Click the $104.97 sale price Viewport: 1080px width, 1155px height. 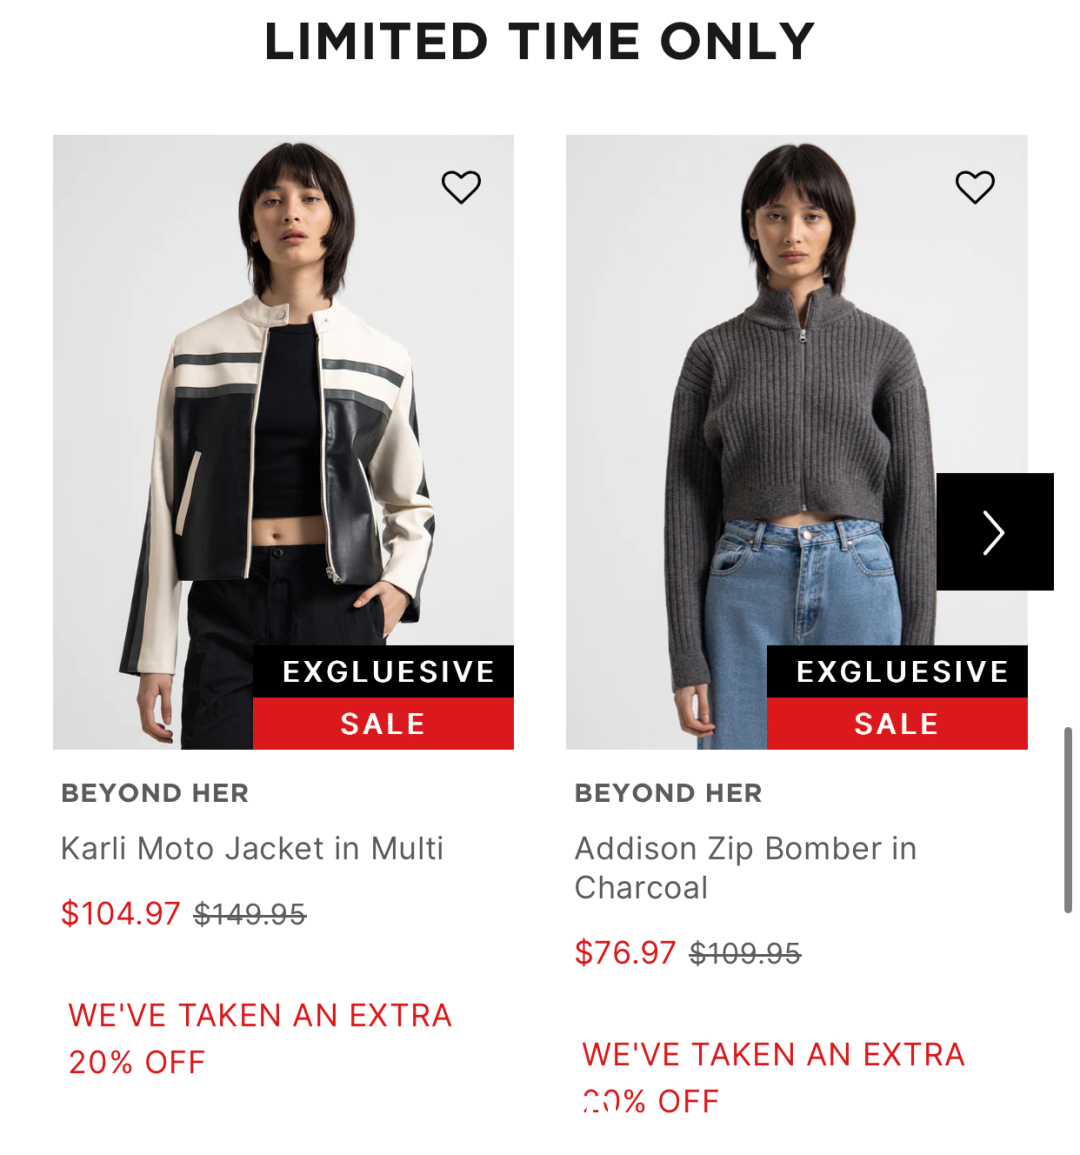(x=121, y=914)
